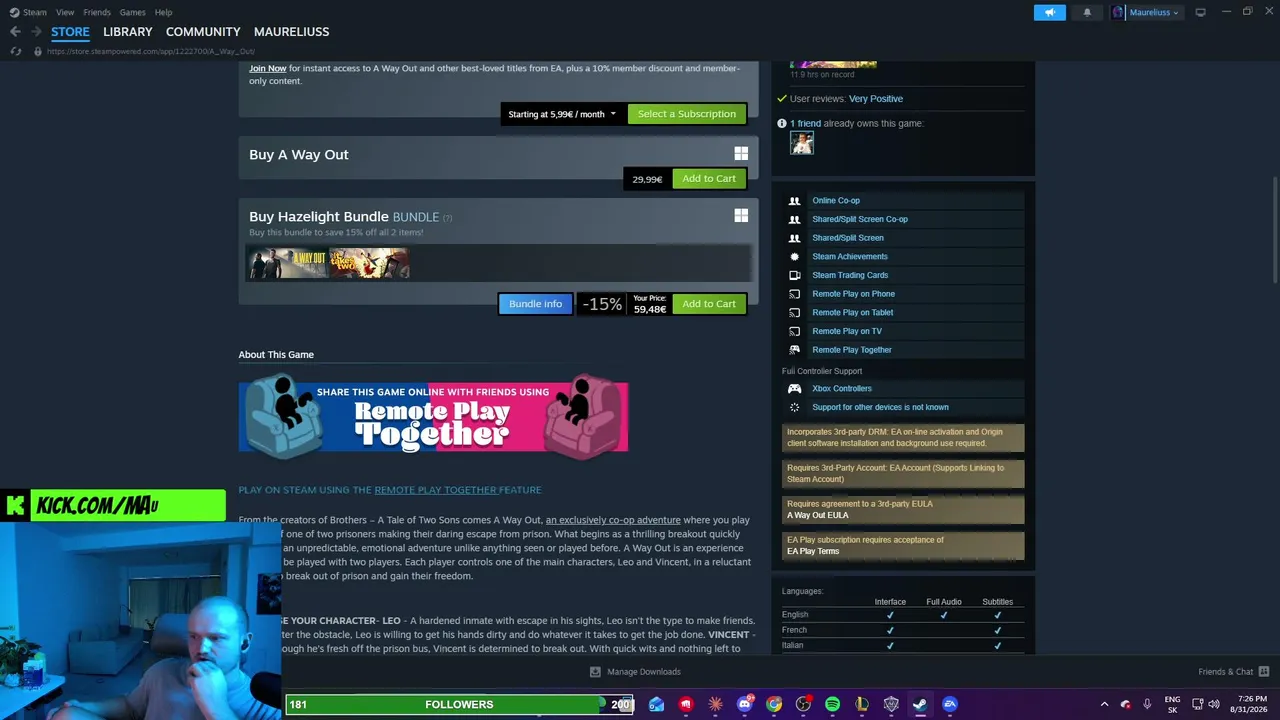Click the It Takes Two bundle thumbnail

369,264
